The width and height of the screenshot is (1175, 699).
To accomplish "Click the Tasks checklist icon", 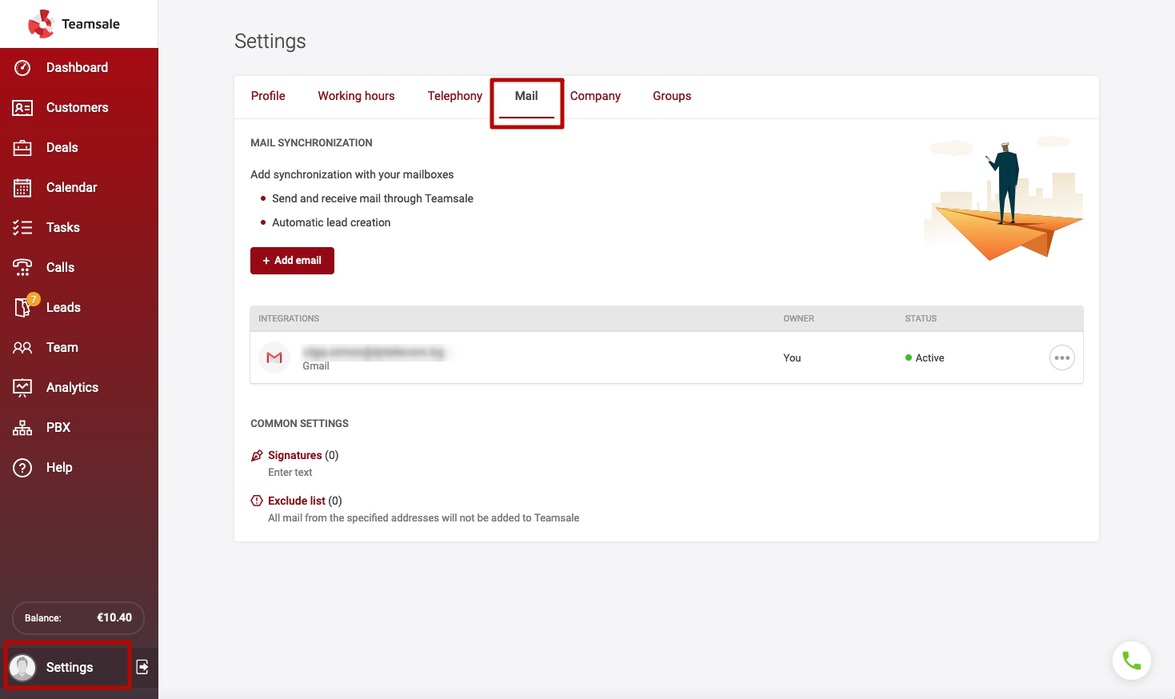I will click(x=22, y=228).
